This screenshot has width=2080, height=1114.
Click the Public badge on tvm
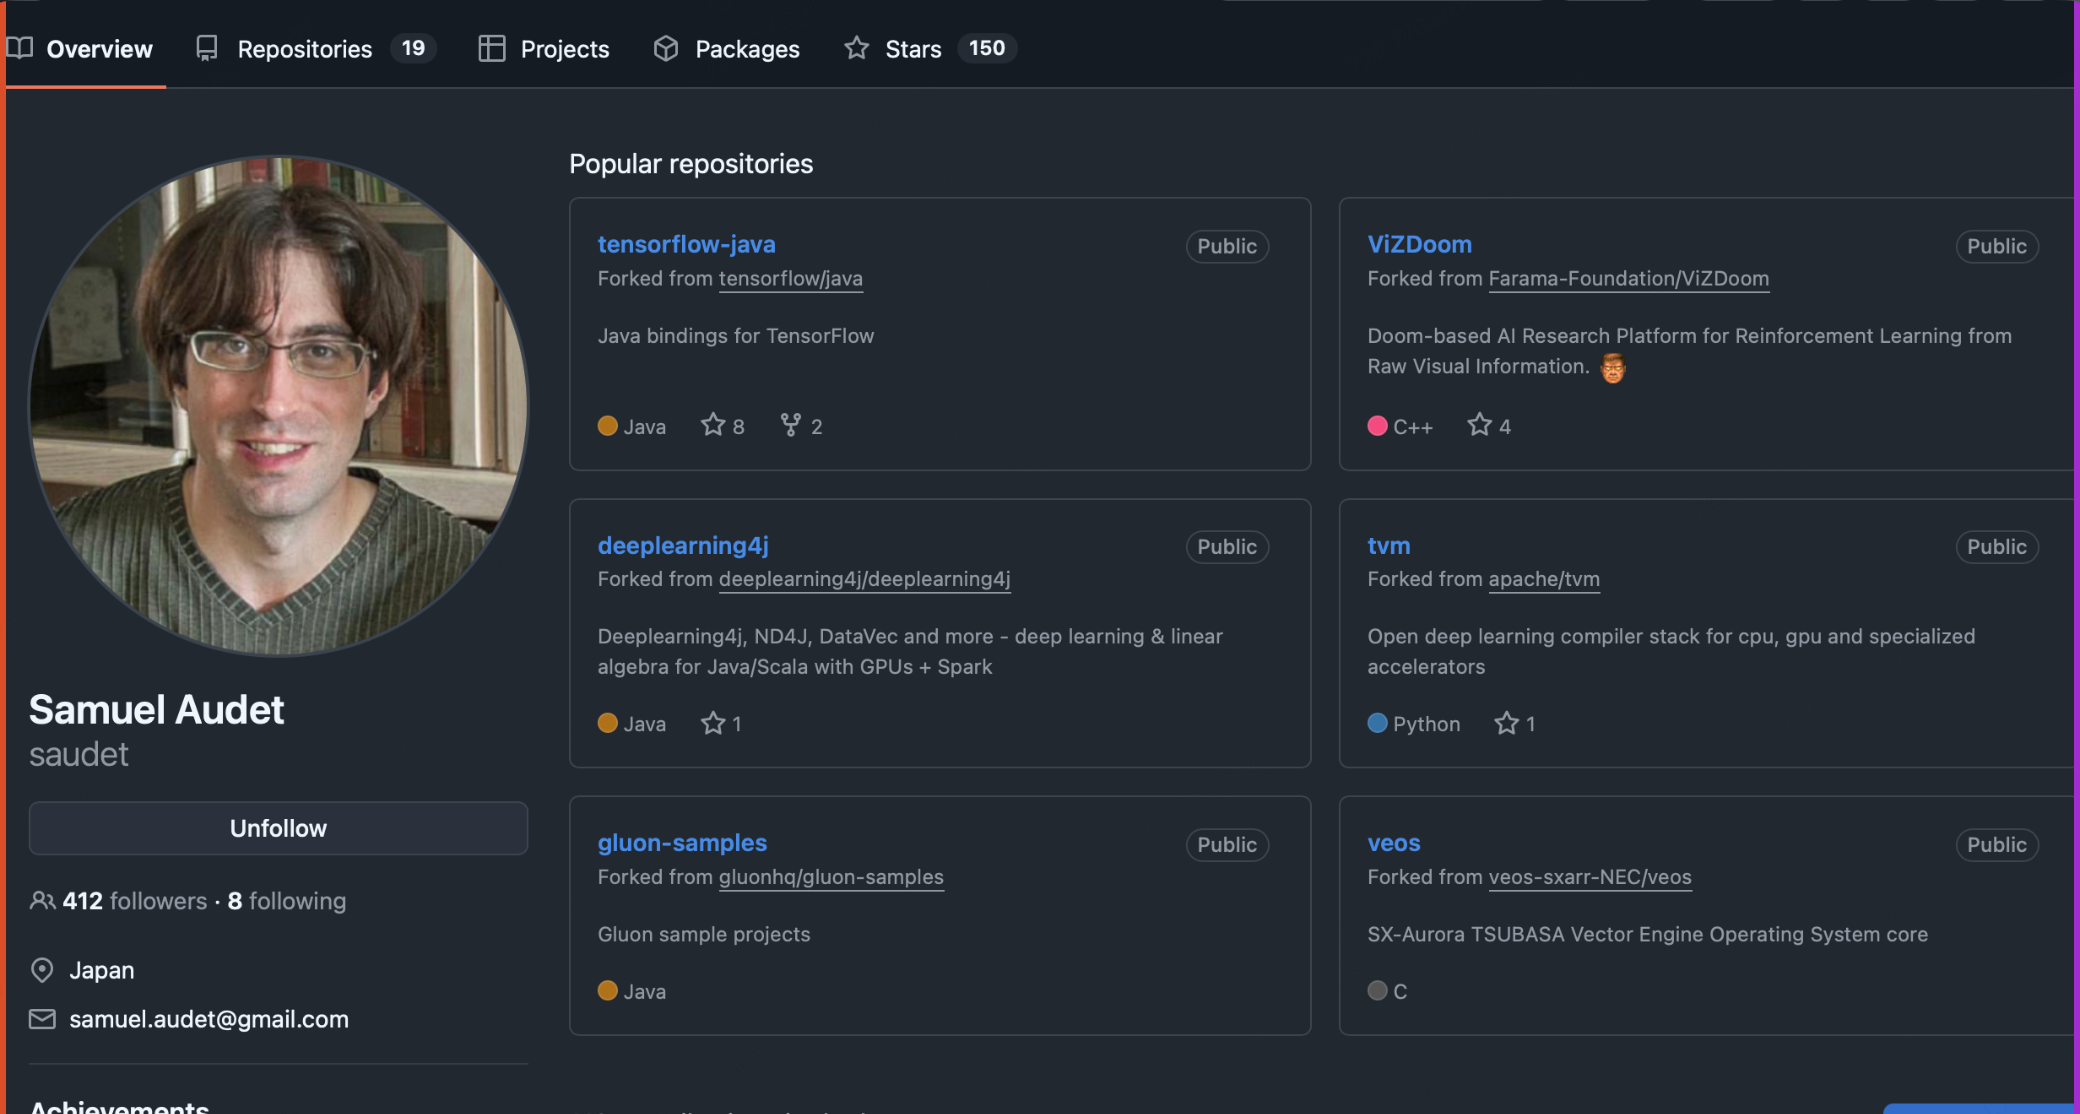point(1997,547)
